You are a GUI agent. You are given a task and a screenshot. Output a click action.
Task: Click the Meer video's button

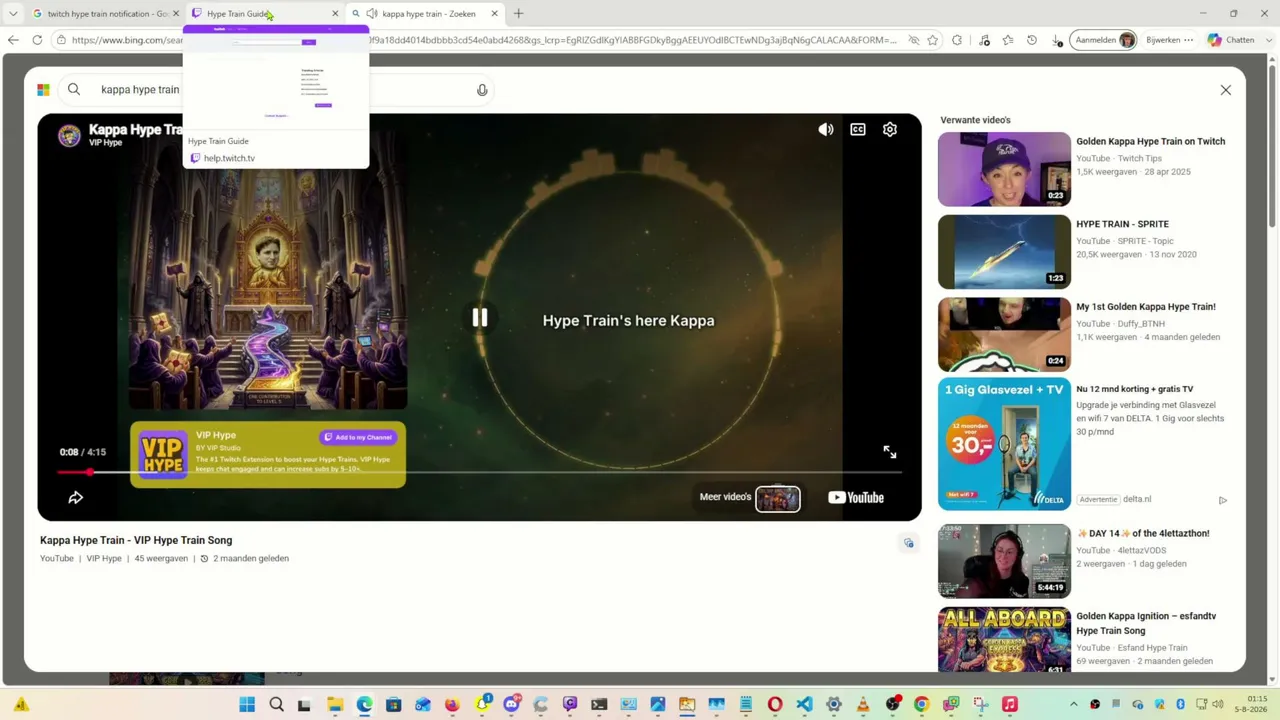point(725,497)
